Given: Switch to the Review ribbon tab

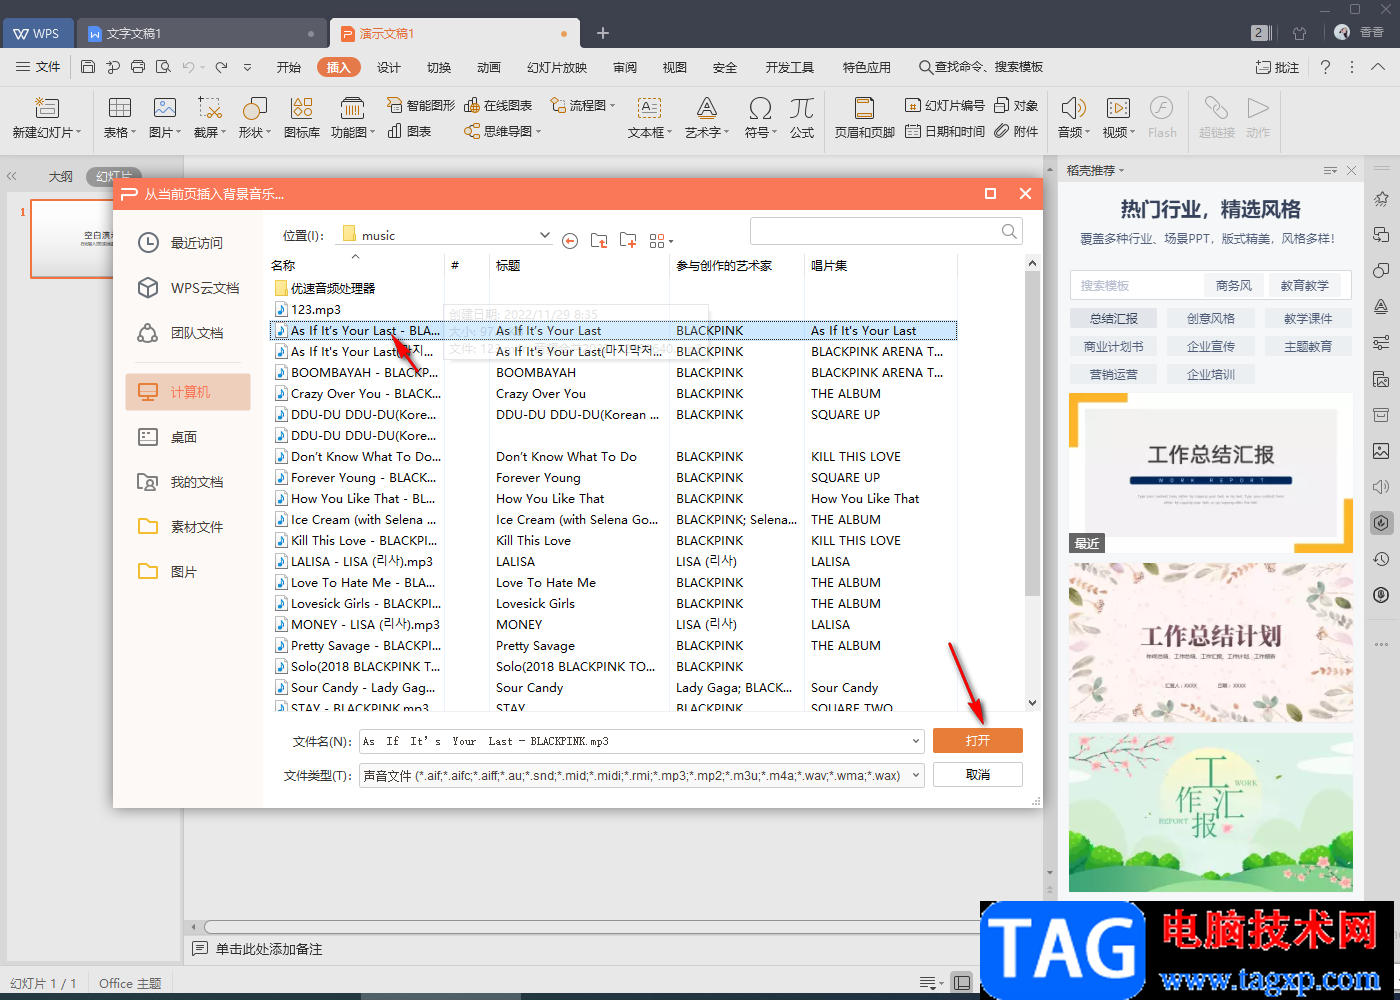Looking at the screenshot, I should pyautogui.click(x=625, y=67).
